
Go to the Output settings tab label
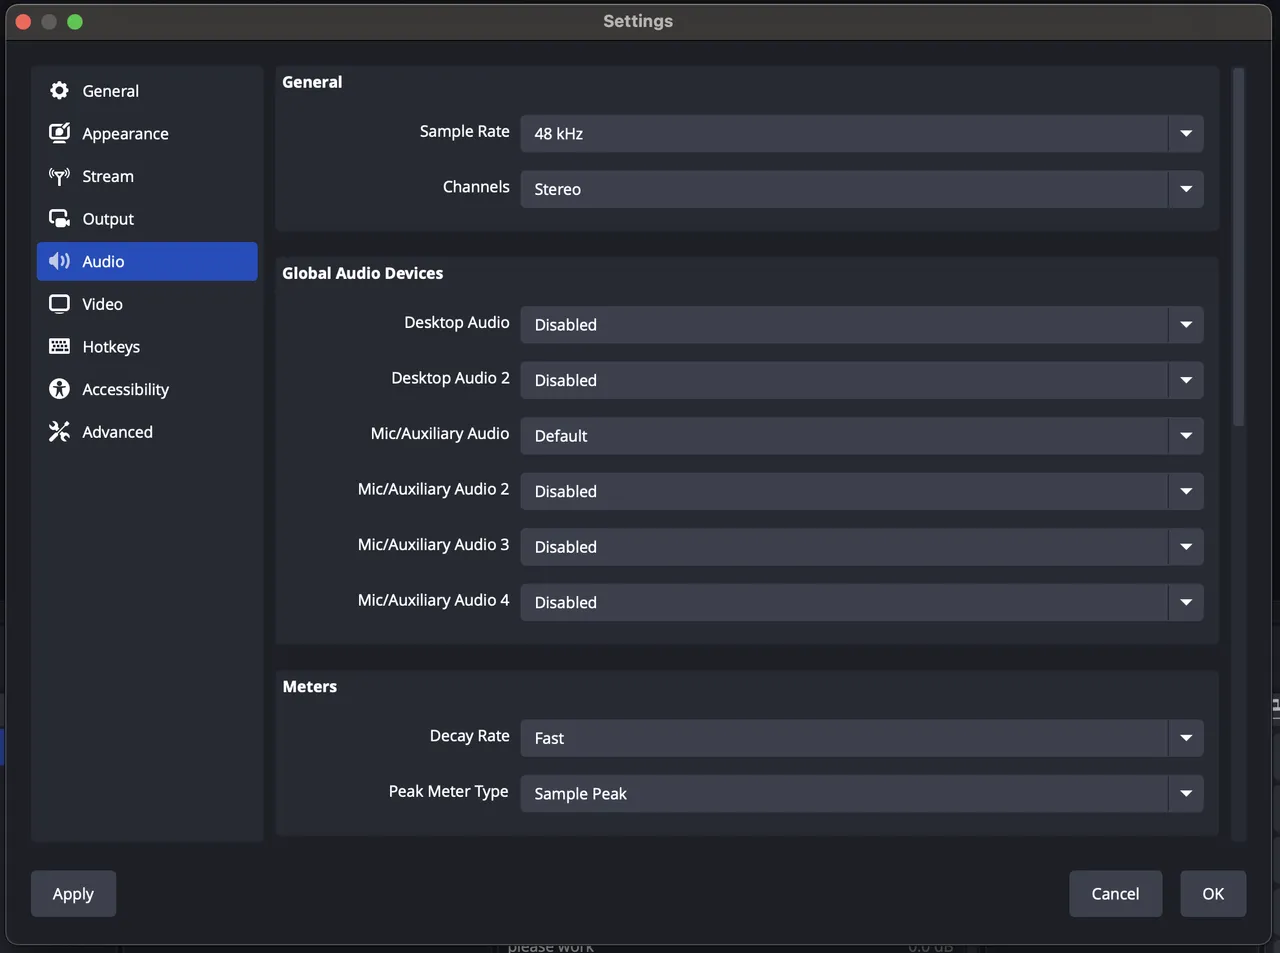pos(108,219)
